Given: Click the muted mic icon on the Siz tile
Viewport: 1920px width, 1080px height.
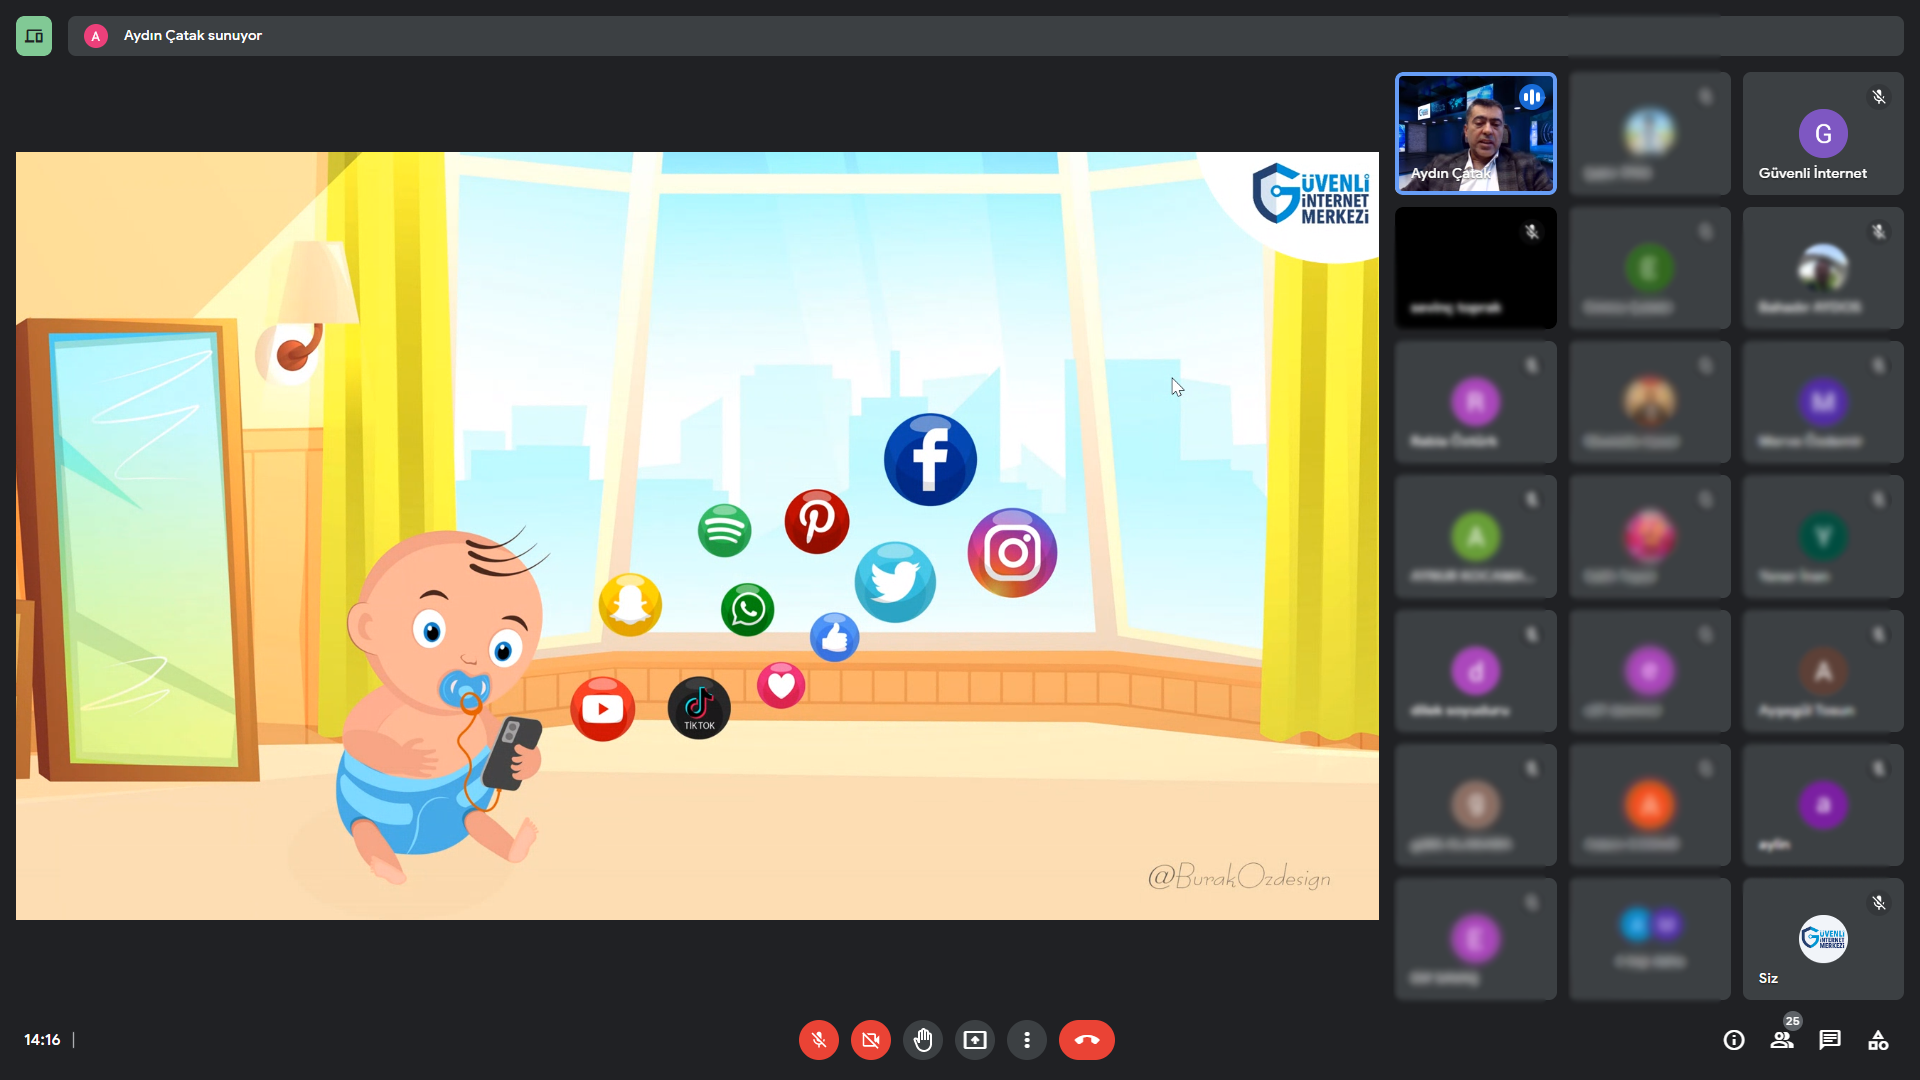Looking at the screenshot, I should [1879, 903].
